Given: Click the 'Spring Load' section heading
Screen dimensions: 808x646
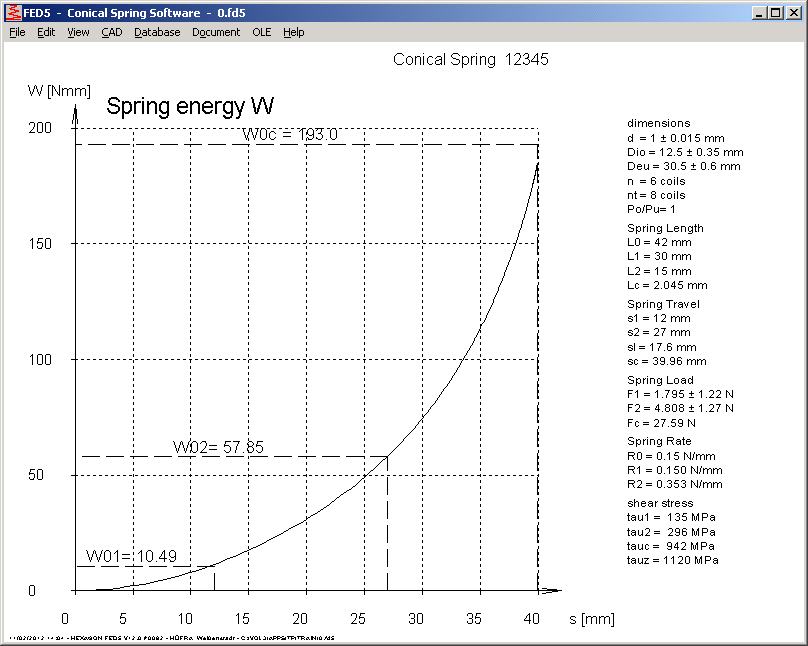Looking at the screenshot, I should pyautogui.click(x=658, y=380).
